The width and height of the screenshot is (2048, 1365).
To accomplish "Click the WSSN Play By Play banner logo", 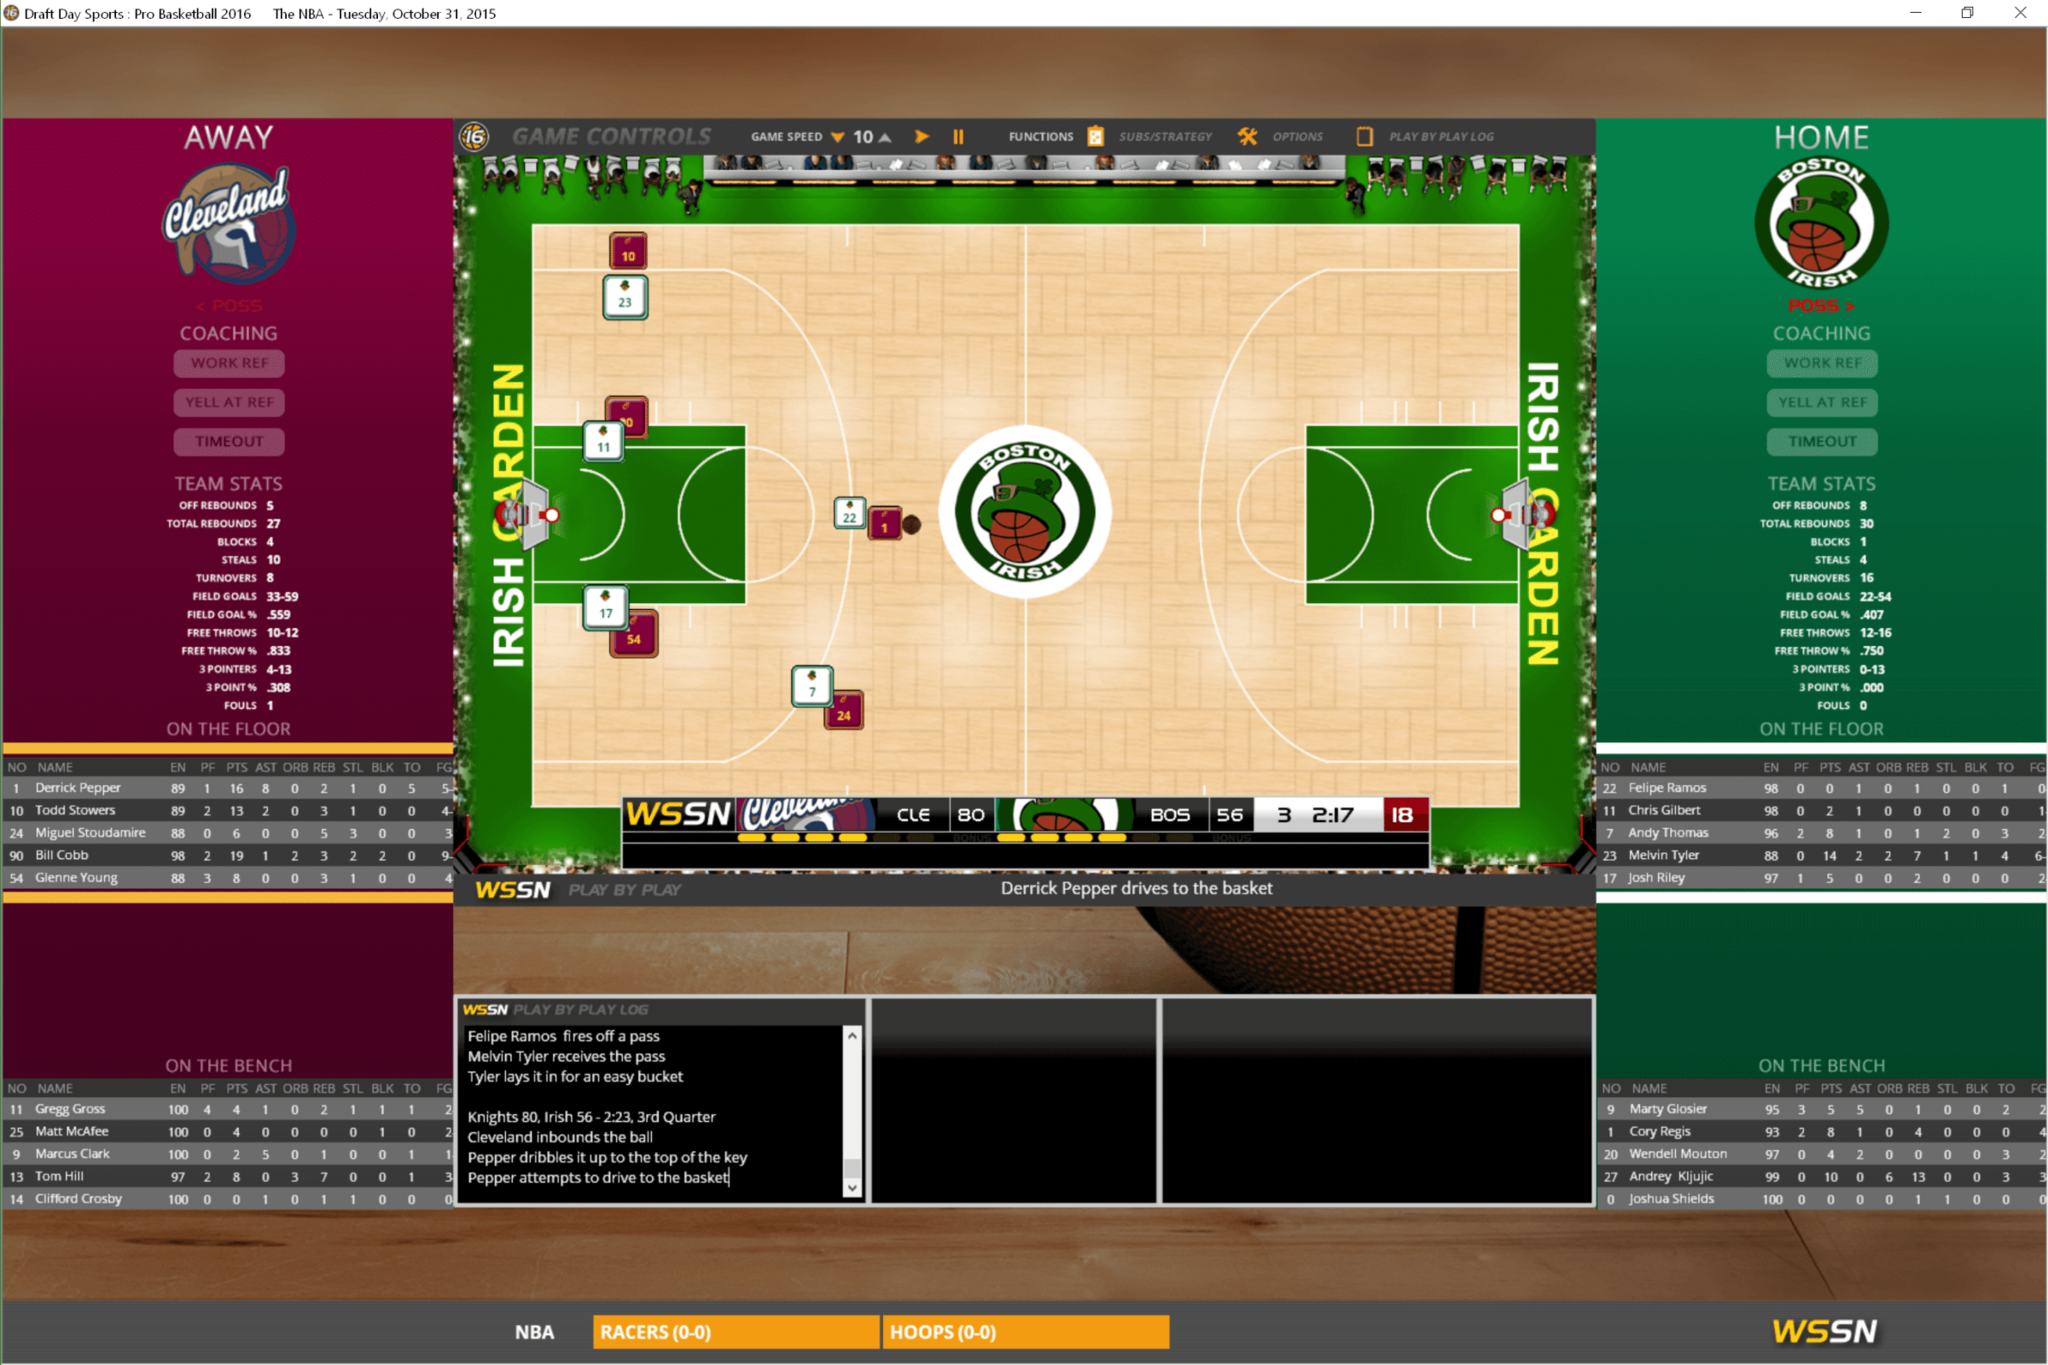I will pyautogui.click(x=512, y=889).
